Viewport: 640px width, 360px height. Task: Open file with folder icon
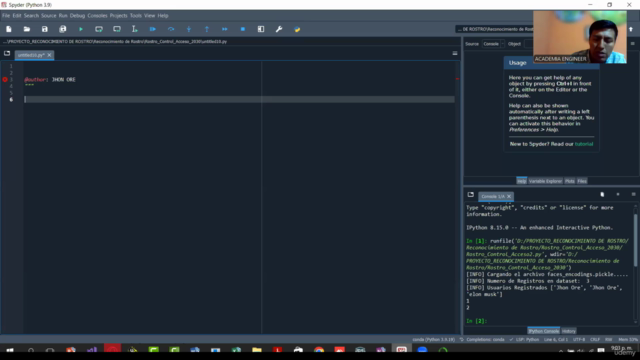[27, 29]
